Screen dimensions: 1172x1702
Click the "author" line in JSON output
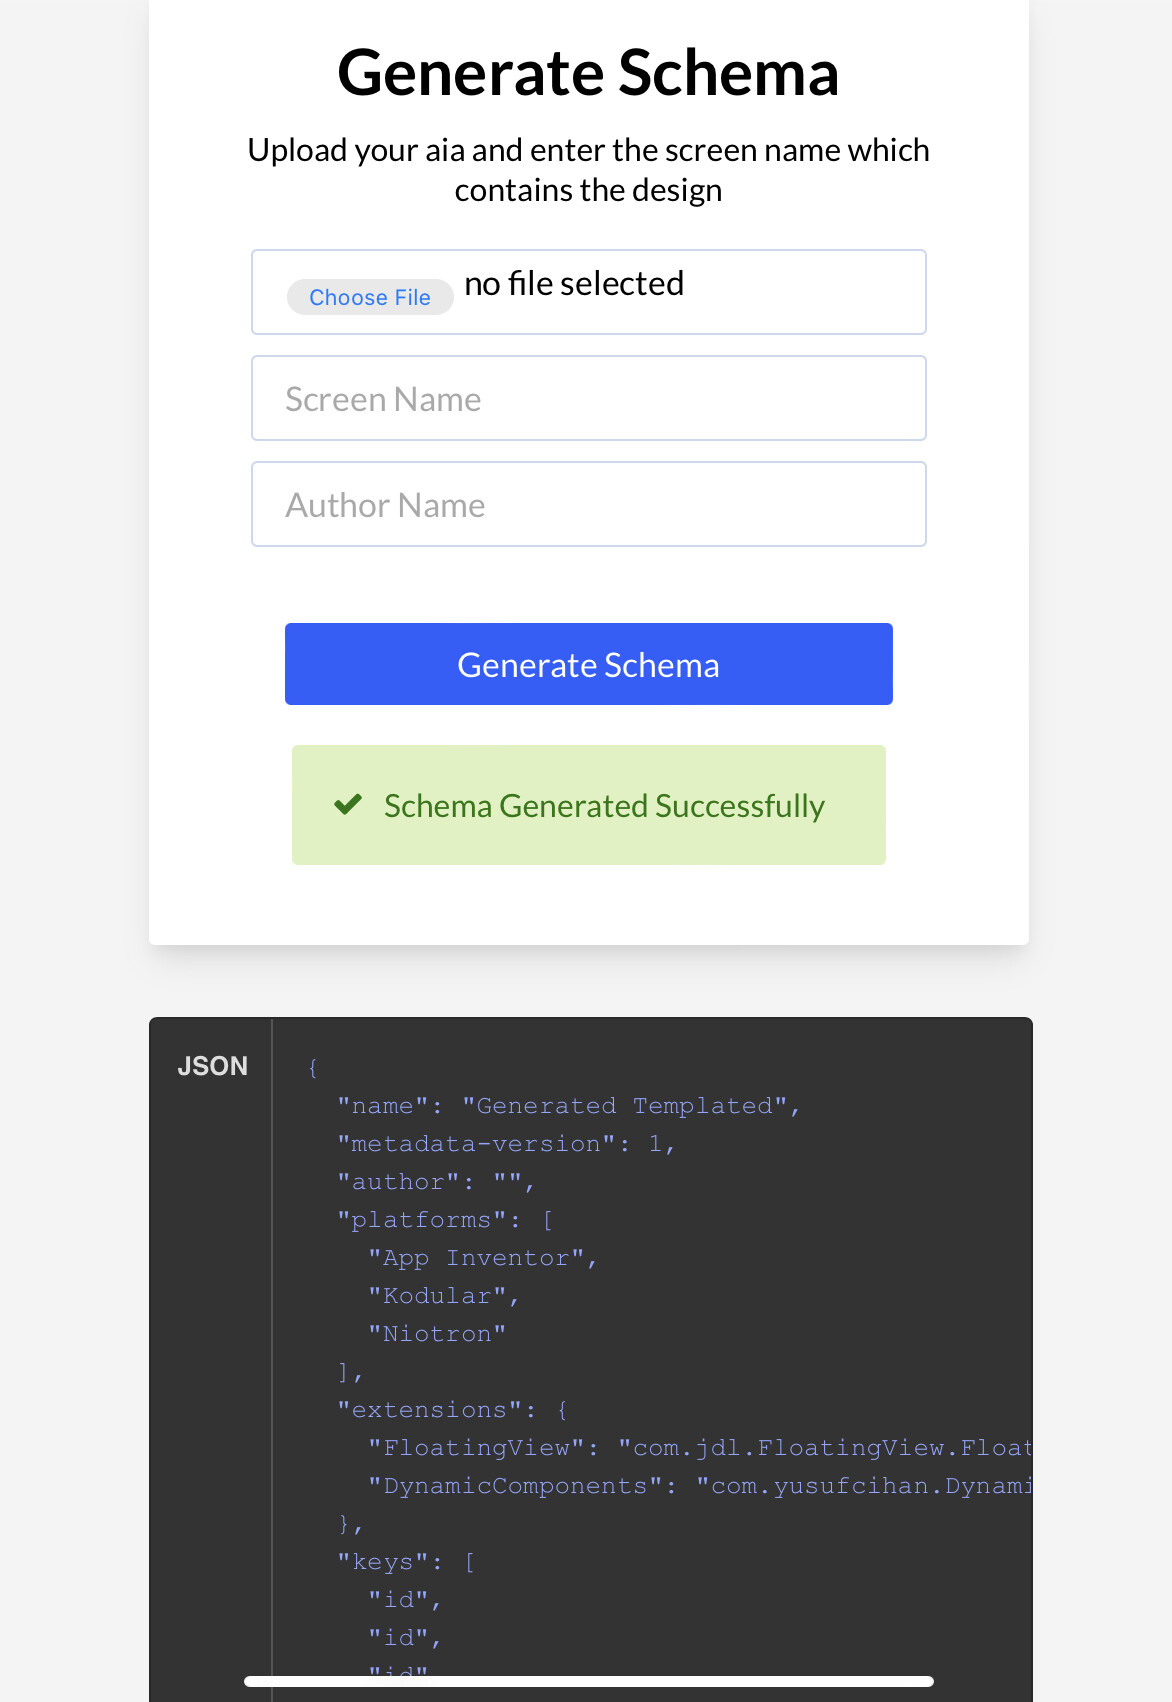(x=436, y=1182)
